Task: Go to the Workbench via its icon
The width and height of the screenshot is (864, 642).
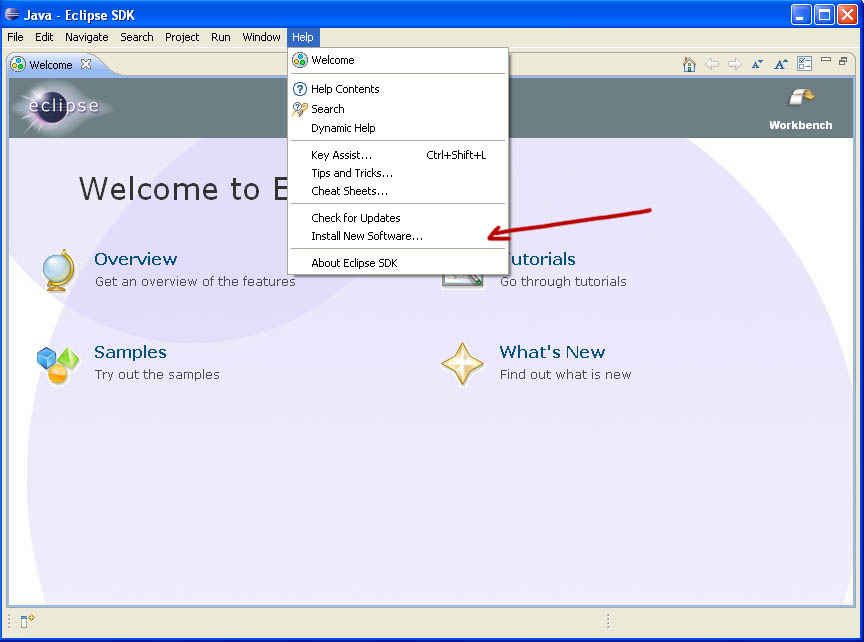Action: (x=800, y=98)
